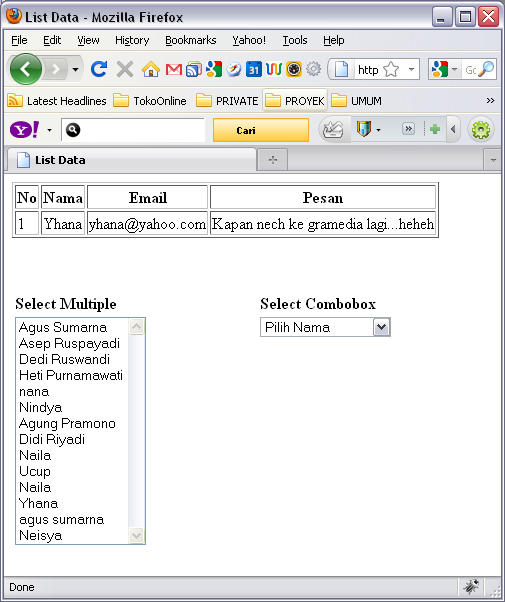Click the page identity icon in the URL bar
This screenshot has height=602, width=505.
(x=341, y=69)
